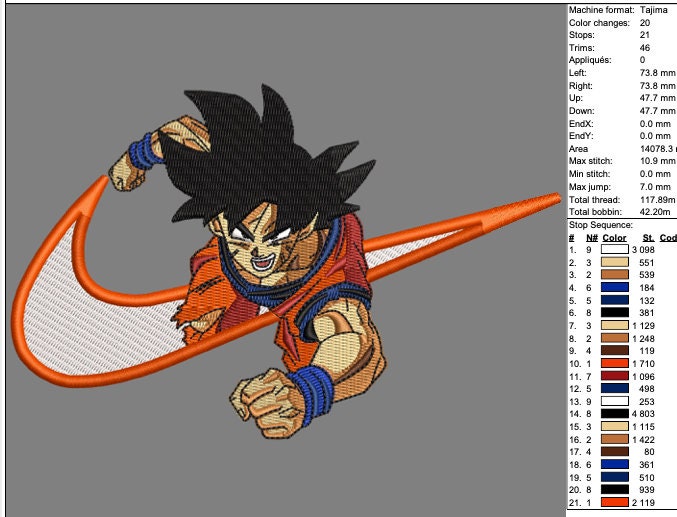Click the 'Area' label
This screenshot has height=517, width=677.
[x=578, y=149]
